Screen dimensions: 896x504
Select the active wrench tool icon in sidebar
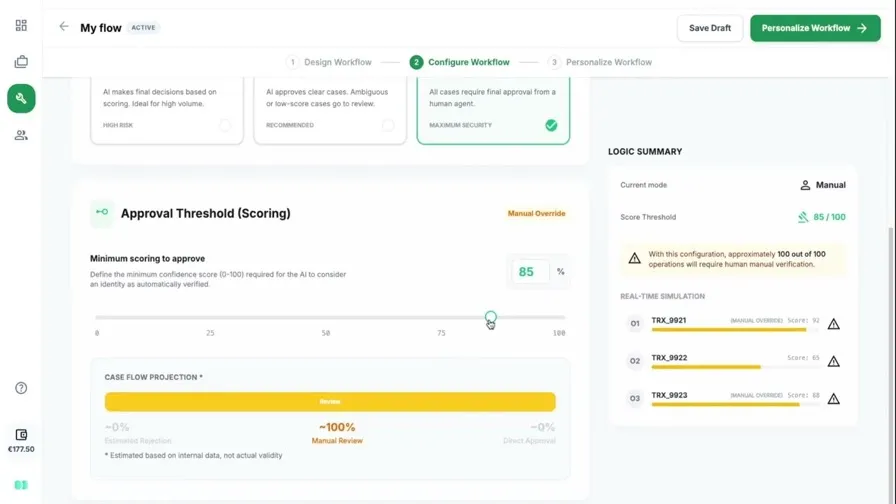[x=21, y=98]
